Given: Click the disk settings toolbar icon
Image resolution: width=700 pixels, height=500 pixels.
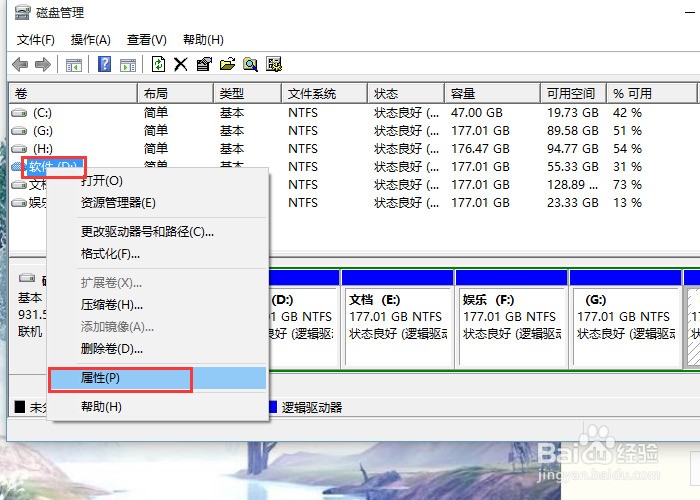Looking at the screenshot, I should pos(274,64).
